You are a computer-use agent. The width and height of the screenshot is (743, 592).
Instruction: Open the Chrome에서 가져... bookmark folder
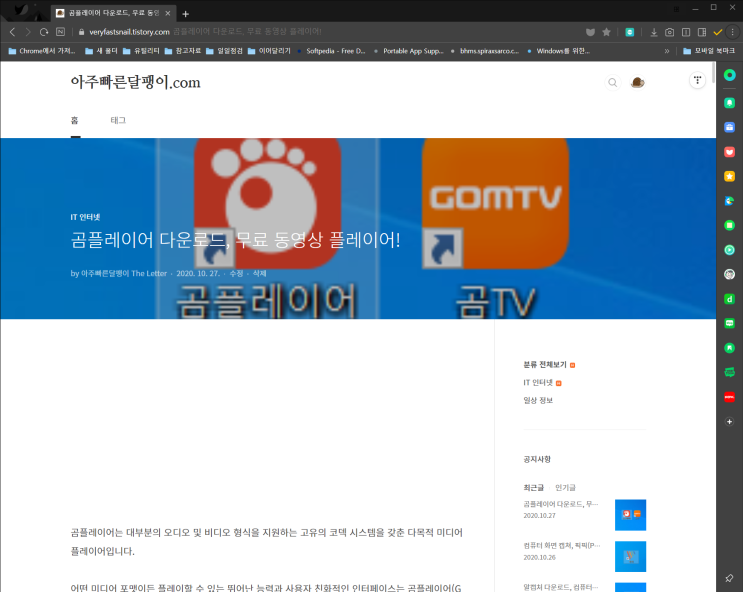click(42, 51)
